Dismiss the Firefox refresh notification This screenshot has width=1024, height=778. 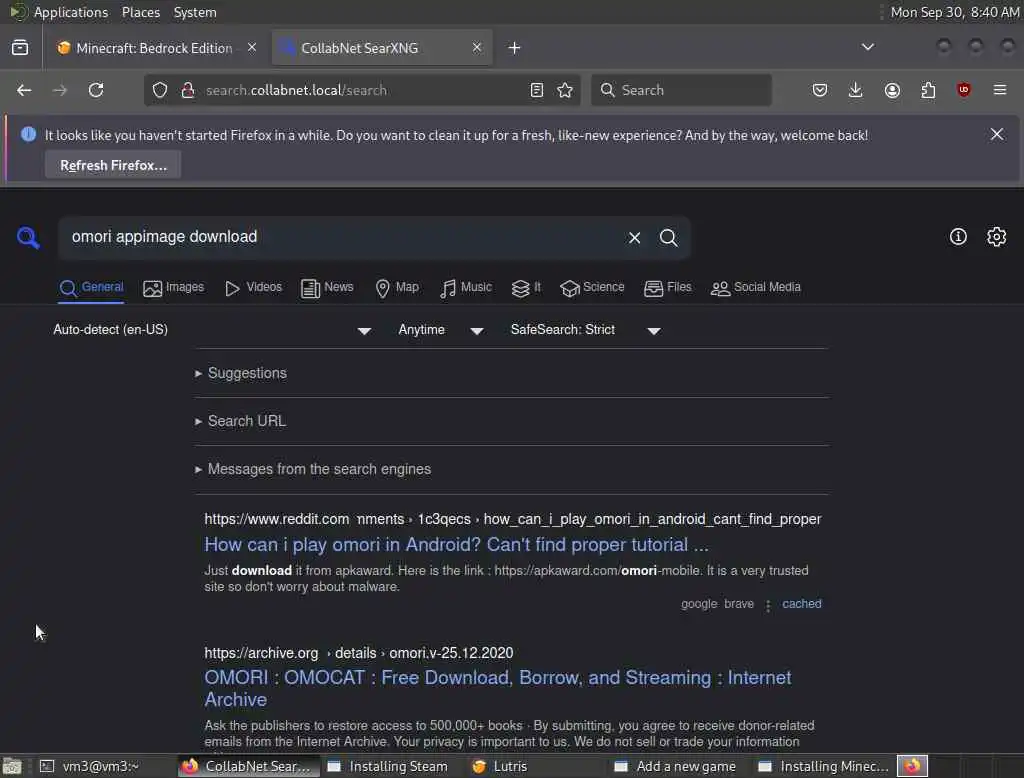point(997,135)
